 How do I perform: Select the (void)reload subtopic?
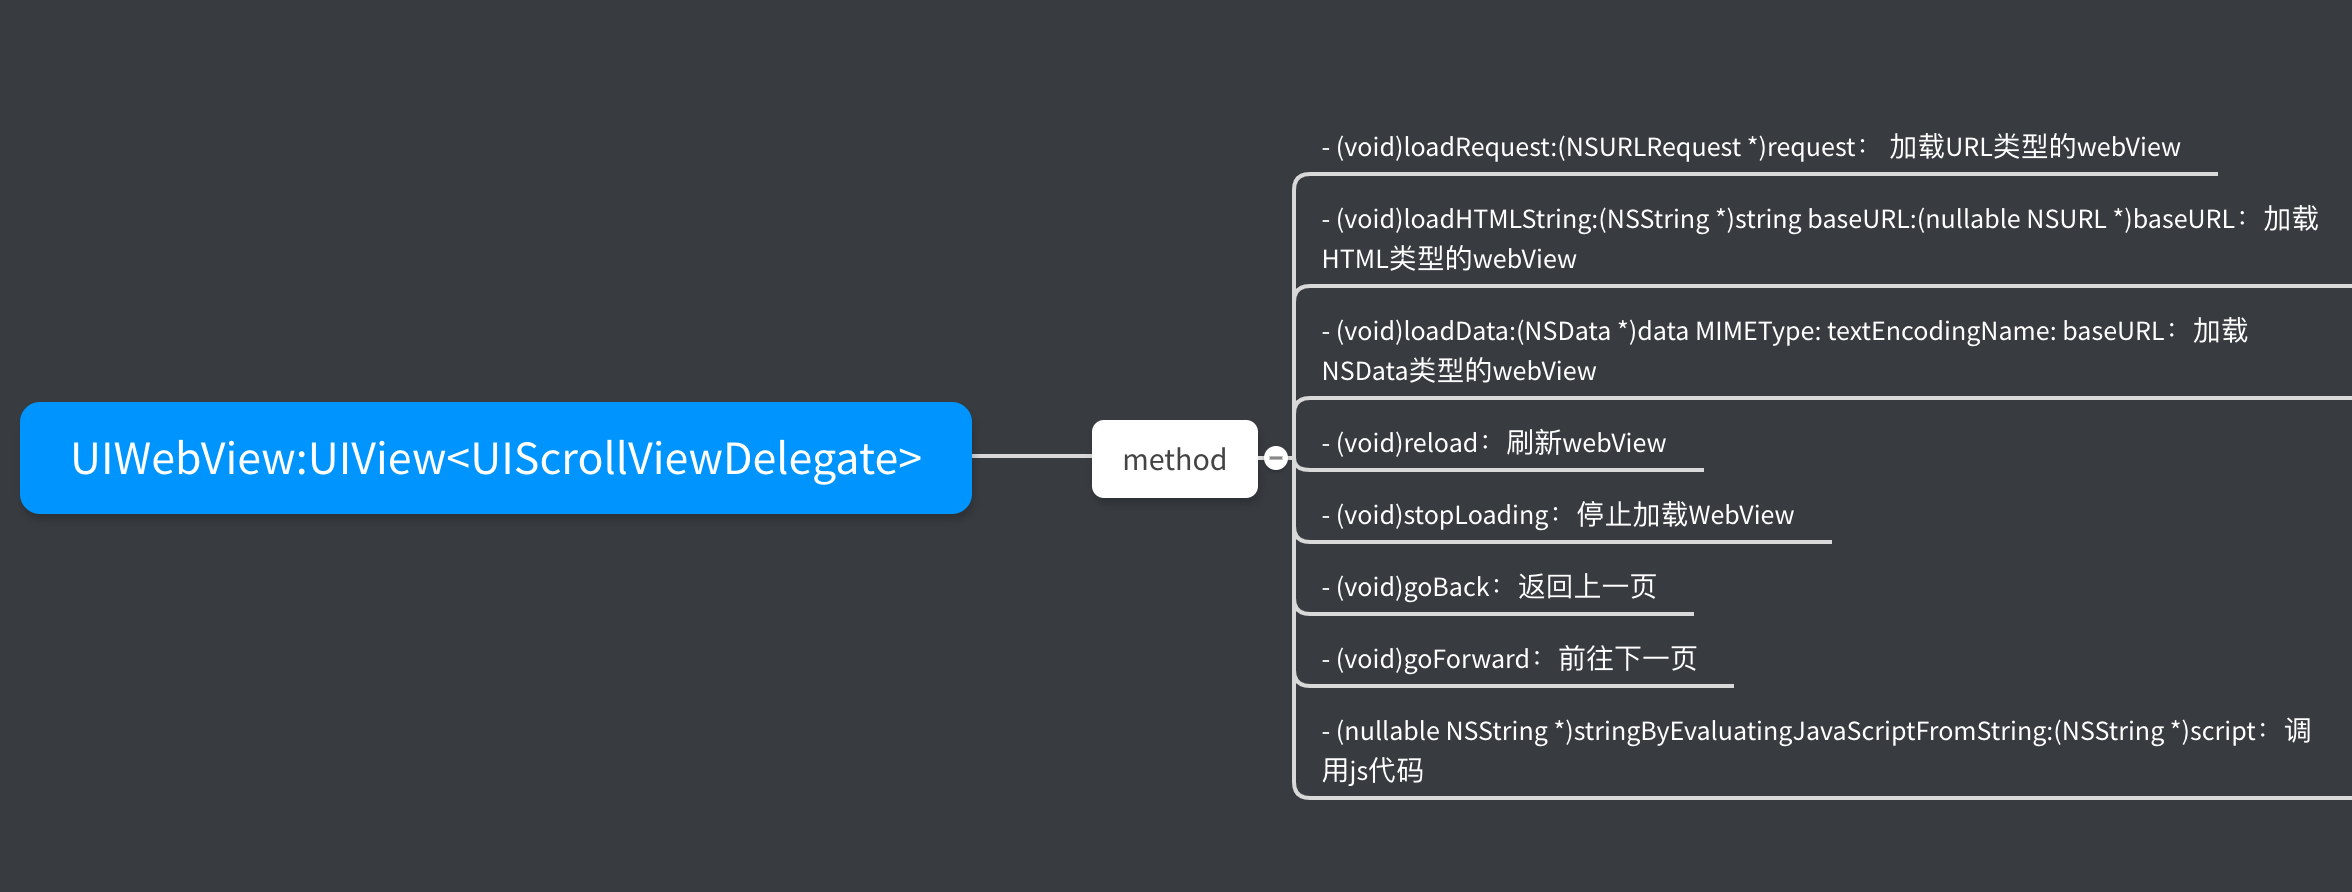click(1494, 443)
